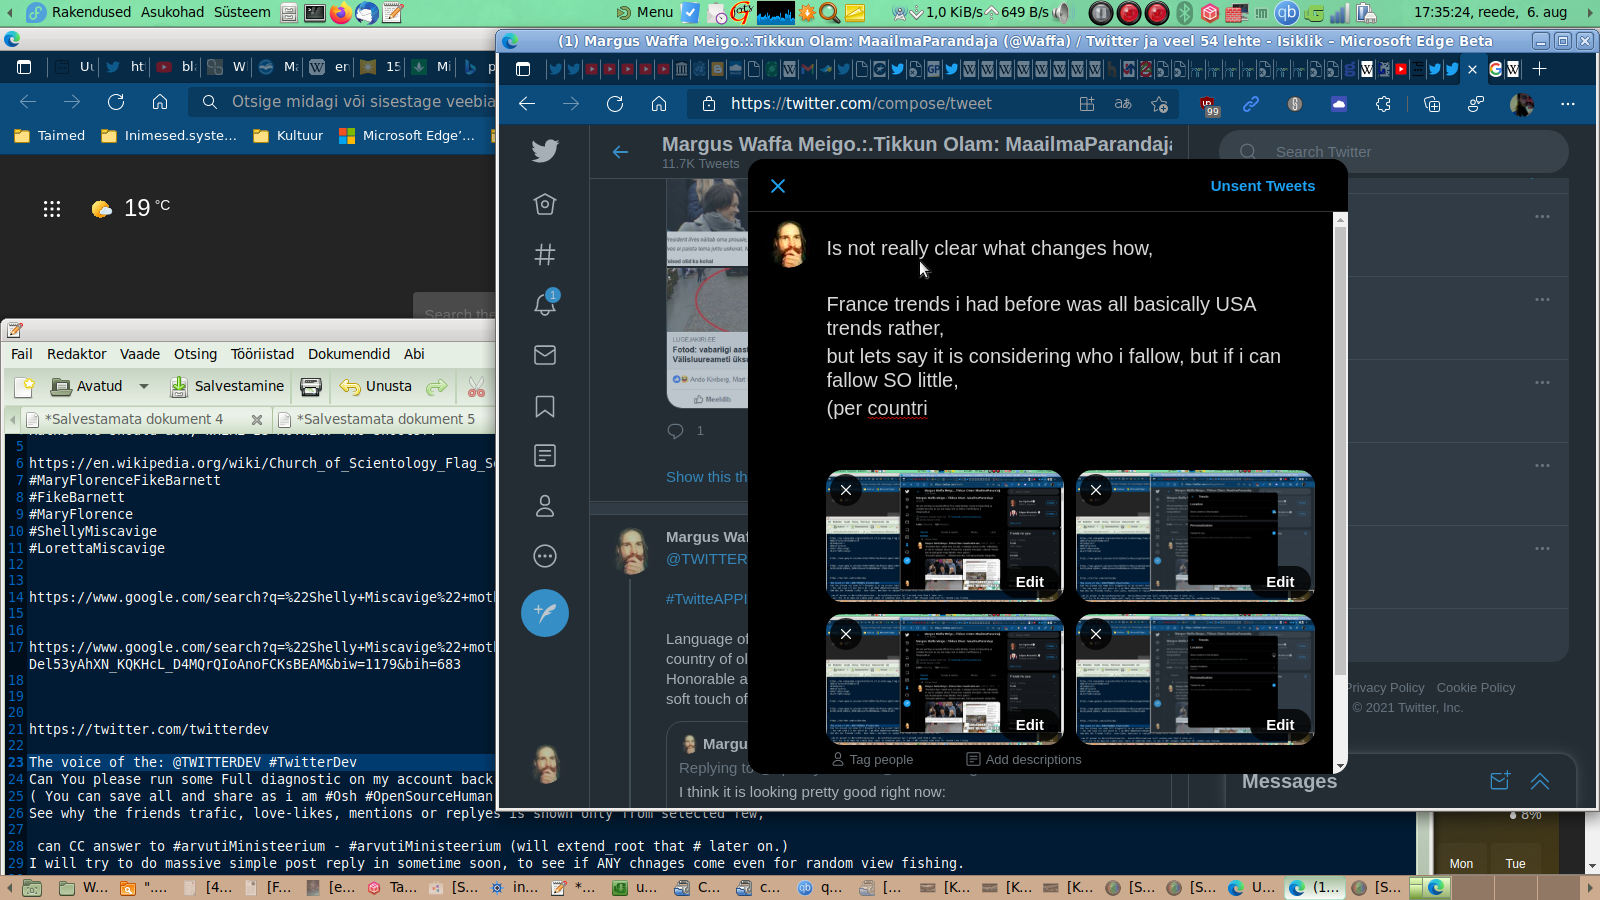This screenshot has height=900, width=1600.
Task: Open Twitter home via bird logo
Action: point(545,151)
